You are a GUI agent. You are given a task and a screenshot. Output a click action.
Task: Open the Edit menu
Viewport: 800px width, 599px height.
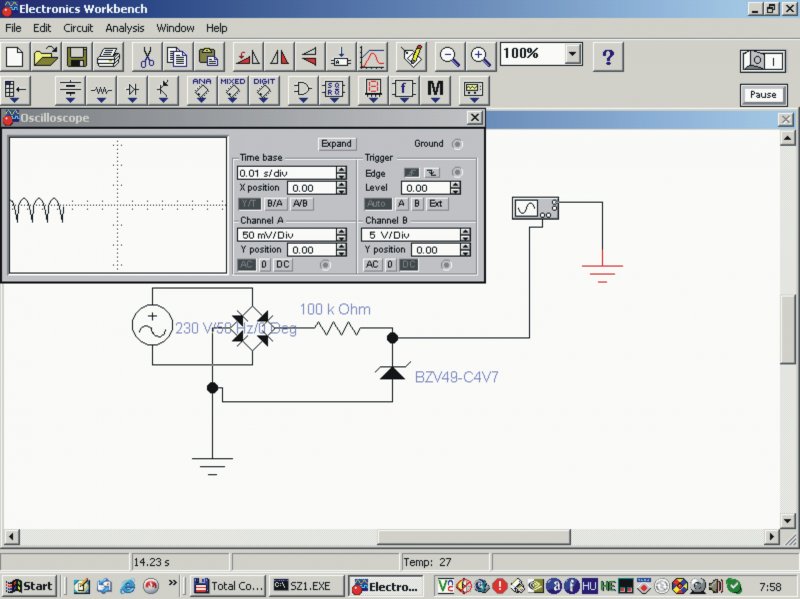[x=42, y=28]
